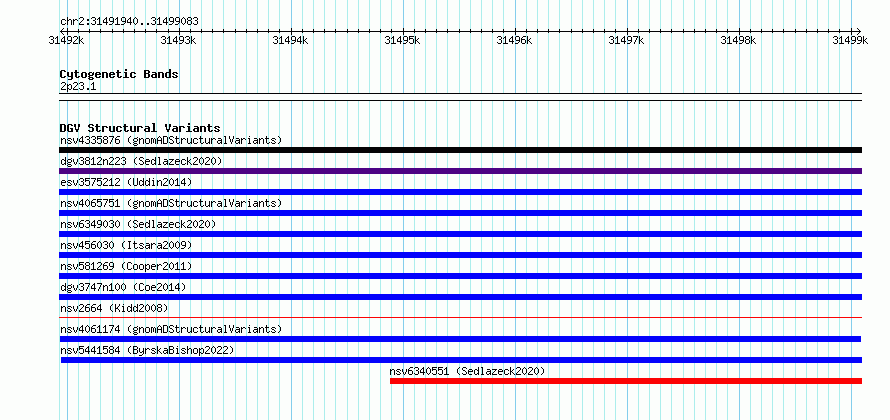Open the nsv5441584 ByrskaBishop2022 label
The width and height of the screenshot is (890, 420).
pos(147,350)
